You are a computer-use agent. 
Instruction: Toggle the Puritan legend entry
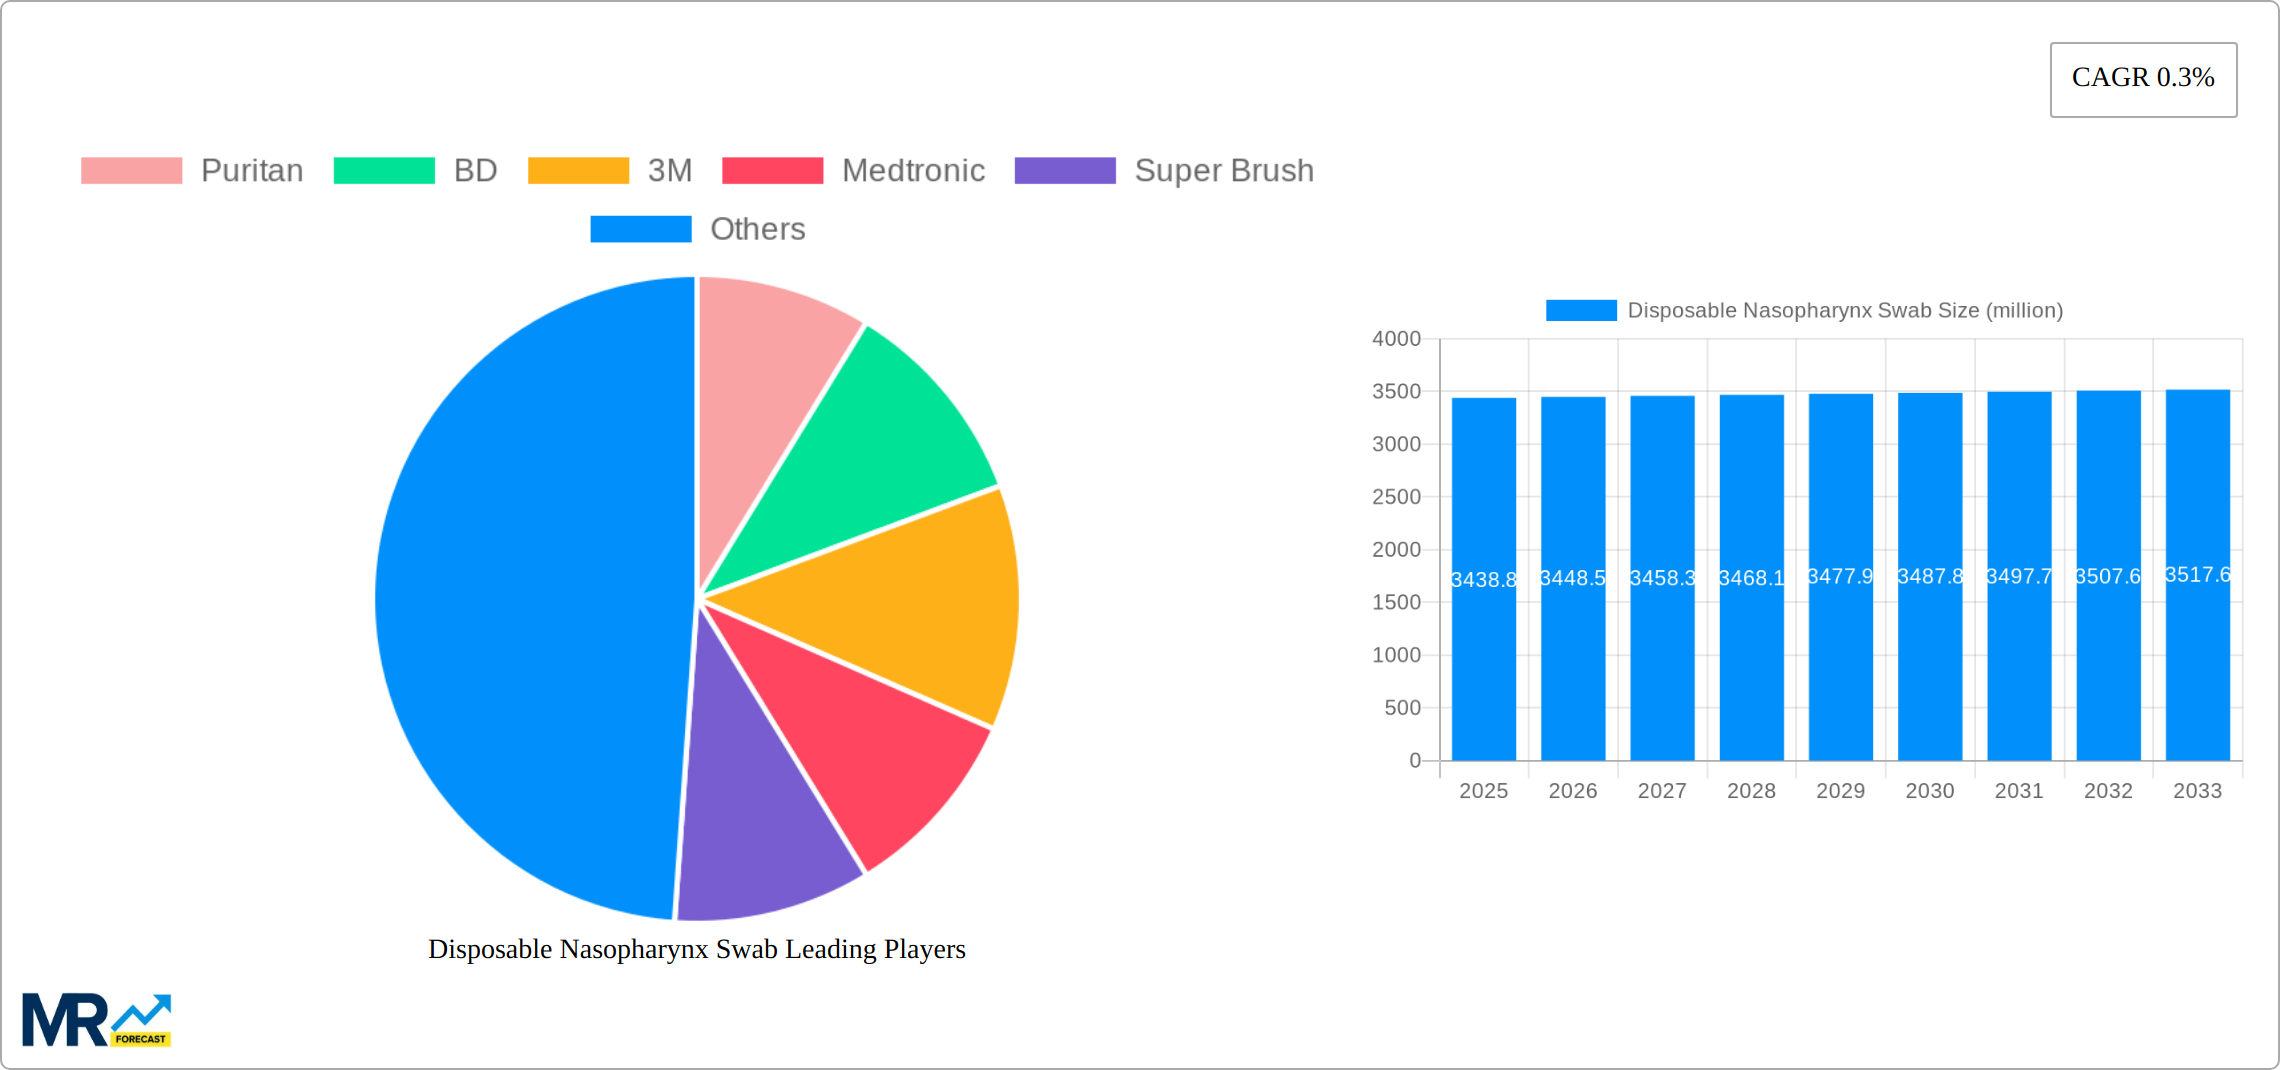(x=192, y=171)
